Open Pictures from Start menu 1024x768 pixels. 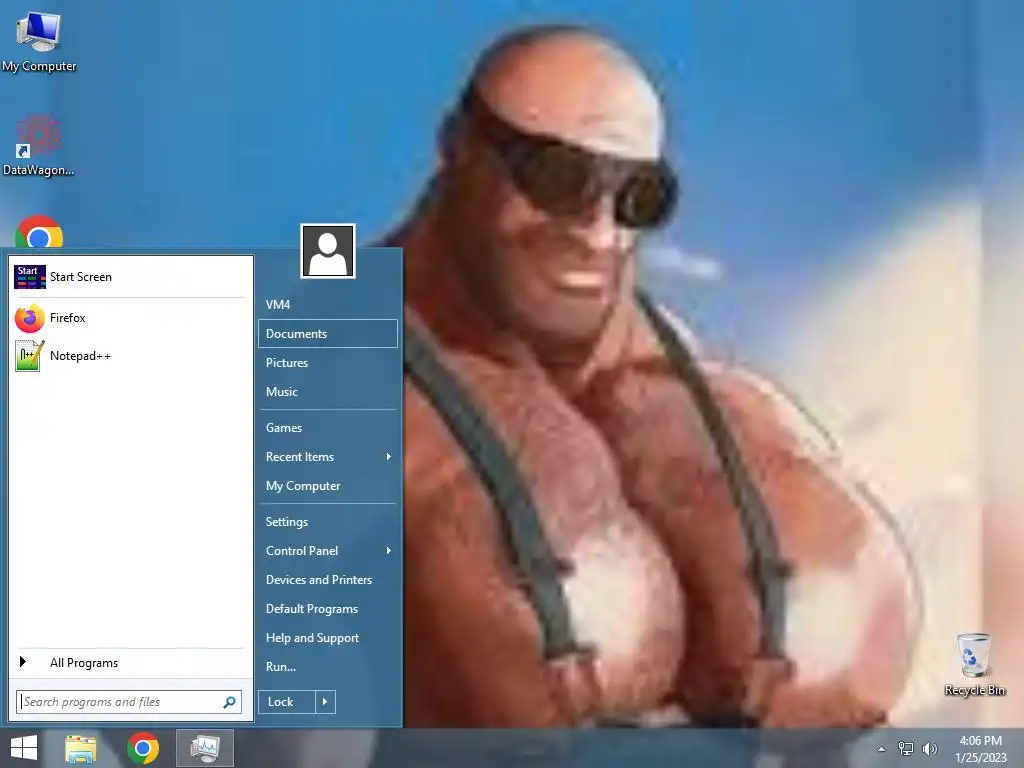tap(328, 363)
